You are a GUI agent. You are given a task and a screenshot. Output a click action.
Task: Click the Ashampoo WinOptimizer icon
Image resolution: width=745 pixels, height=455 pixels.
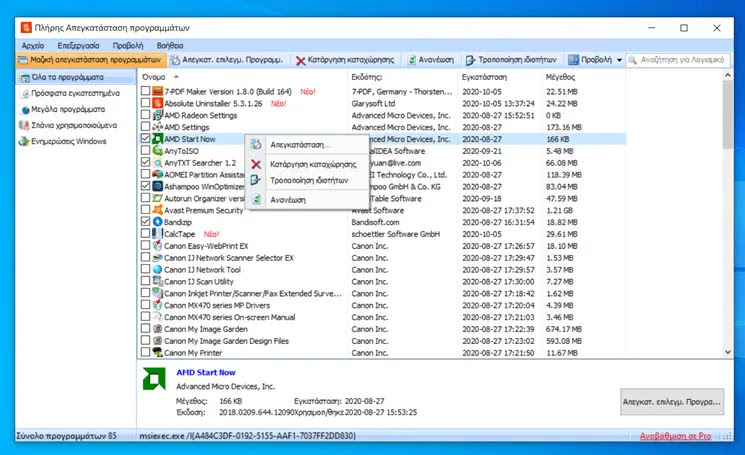pos(158,186)
